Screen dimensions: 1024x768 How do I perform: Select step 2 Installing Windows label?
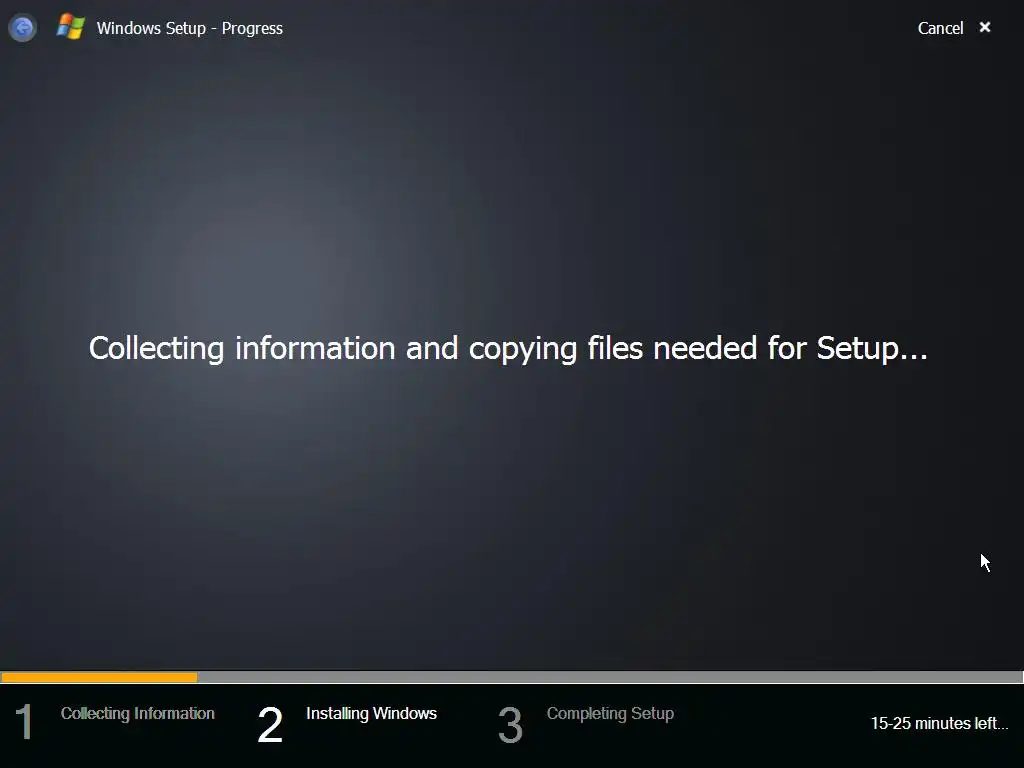(x=371, y=713)
